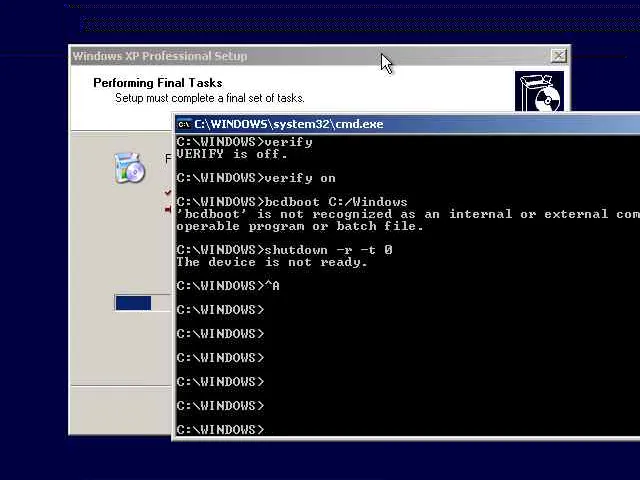Viewport: 640px width, 480px height.
Task: Click "The device is not ready." message
Action: pyautogui.click(x=272, y=262)
